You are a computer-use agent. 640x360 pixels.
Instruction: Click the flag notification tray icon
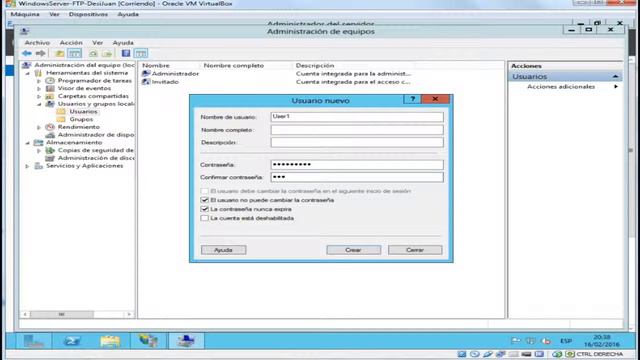(x=516, y=340)
